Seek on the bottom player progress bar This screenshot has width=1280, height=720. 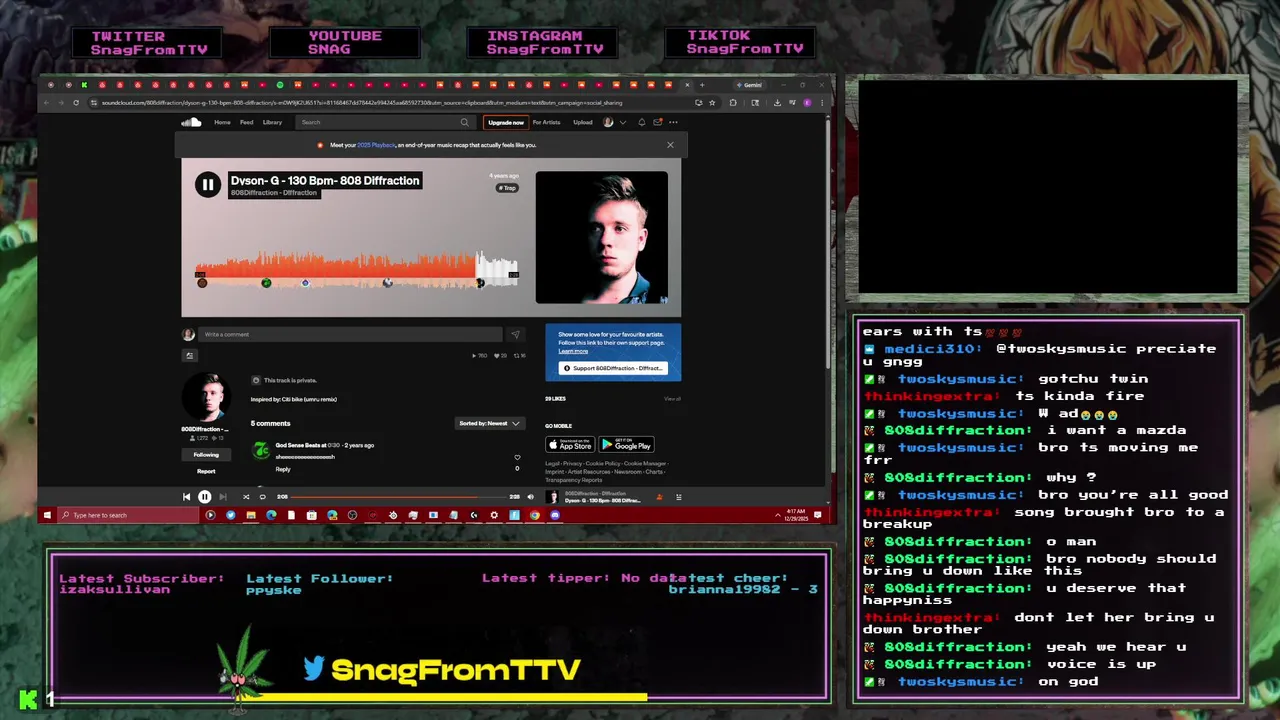coord(398,496)
